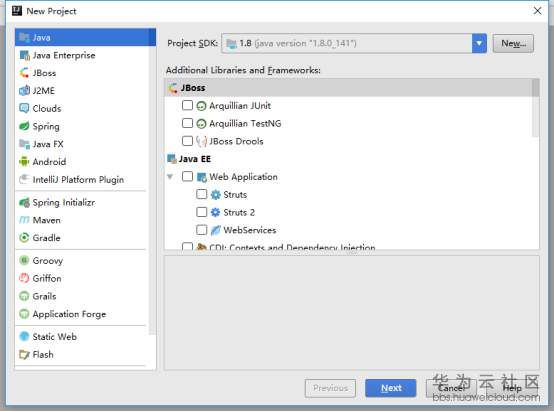Click the Project SDK combo box field

(354, 43)
